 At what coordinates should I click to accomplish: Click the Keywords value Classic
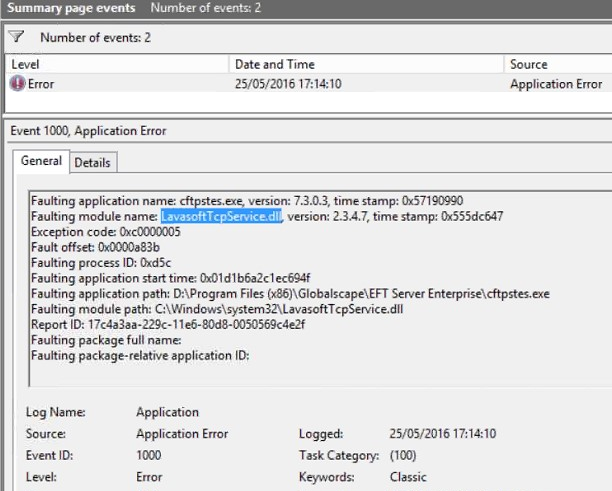(408, 477)
